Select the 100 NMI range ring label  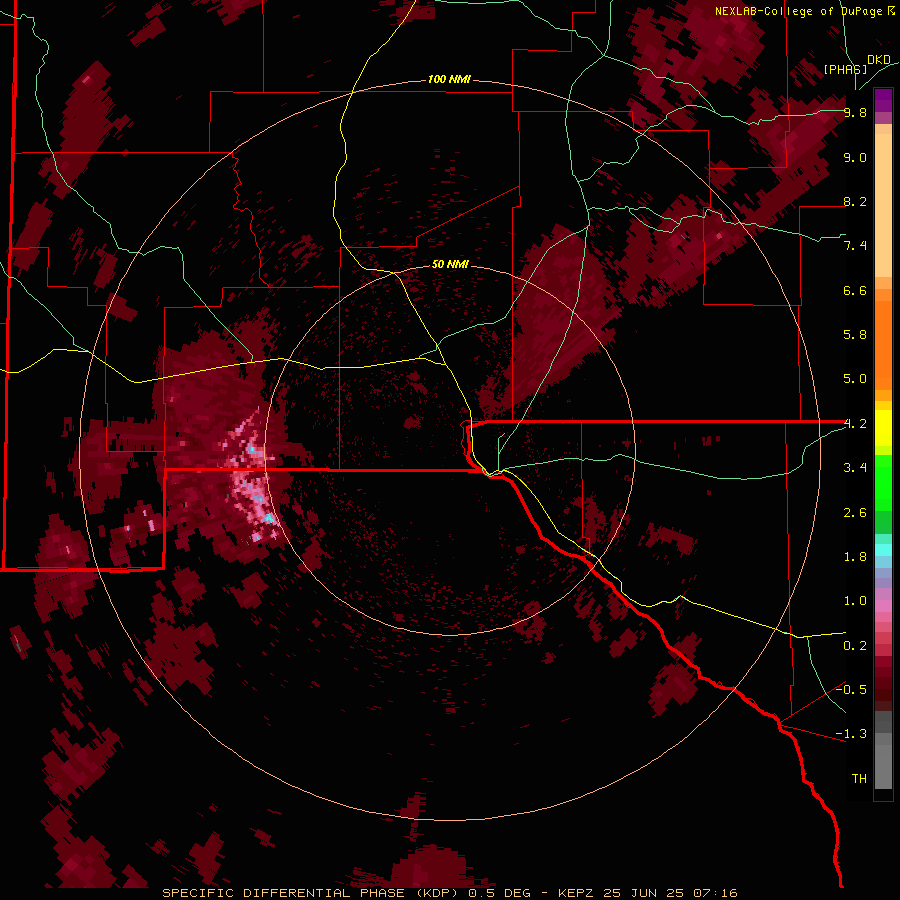click(x=449, y=79)
